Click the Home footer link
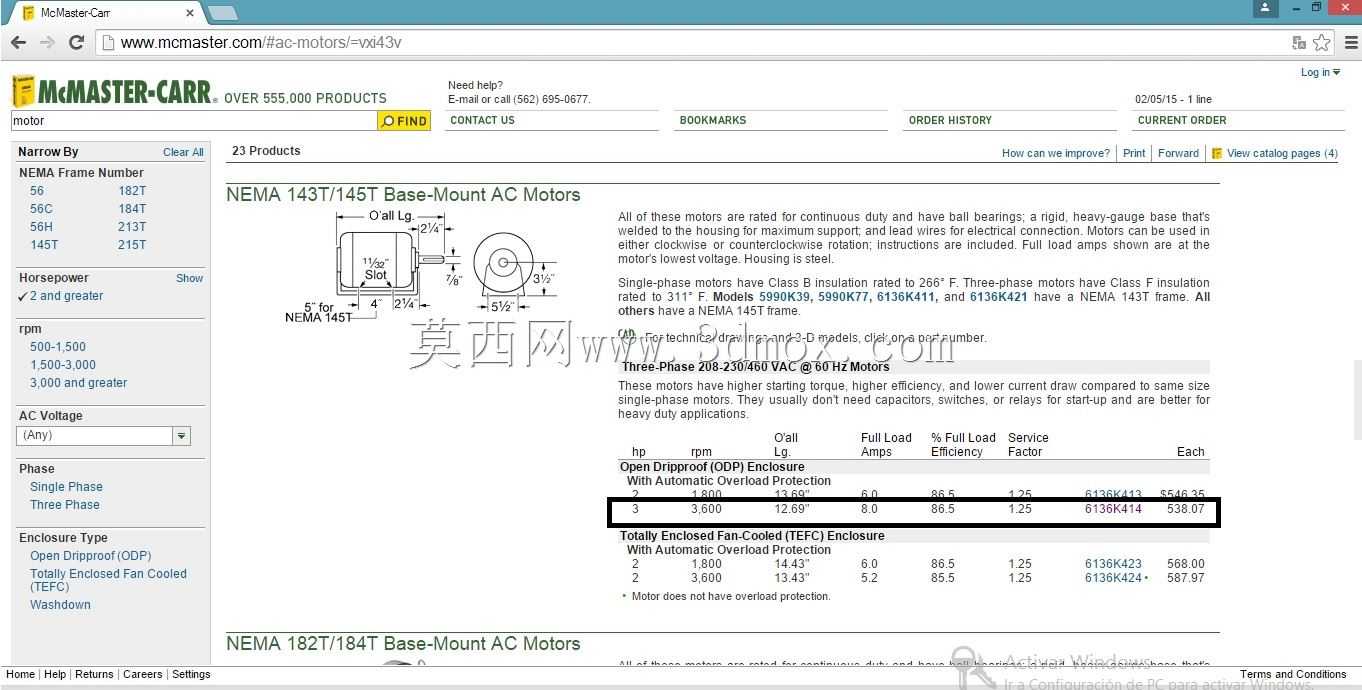The width and height of the screenshot is (1362, 690). click(x=20, y=674)
